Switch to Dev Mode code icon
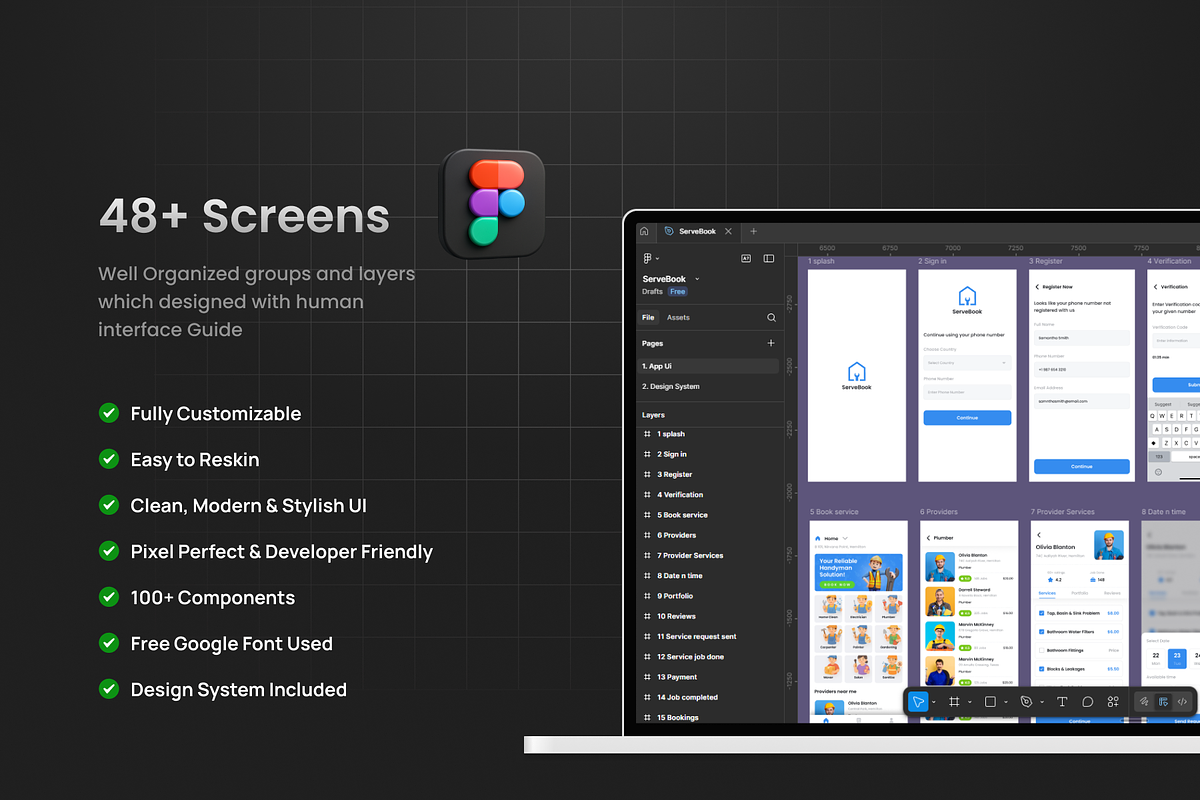The image size is (1200, 800). 1182,702
